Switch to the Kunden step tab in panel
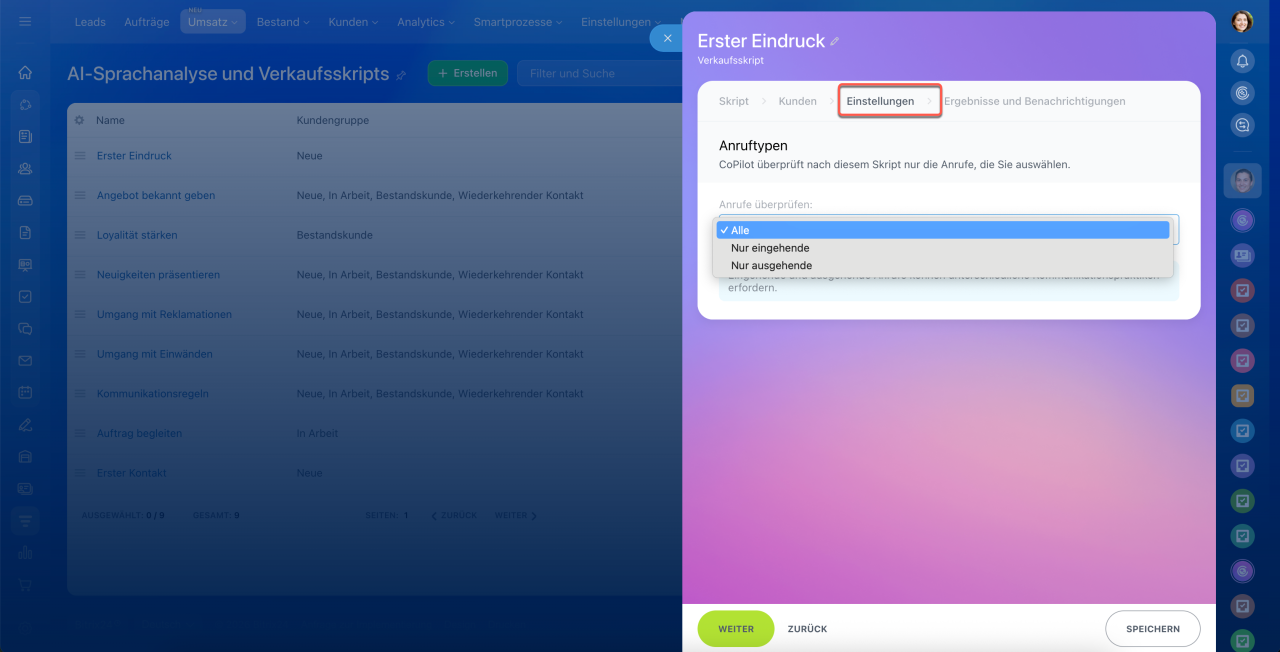The width and height of the screenshot is (1280, 652). tap(797, 101)
